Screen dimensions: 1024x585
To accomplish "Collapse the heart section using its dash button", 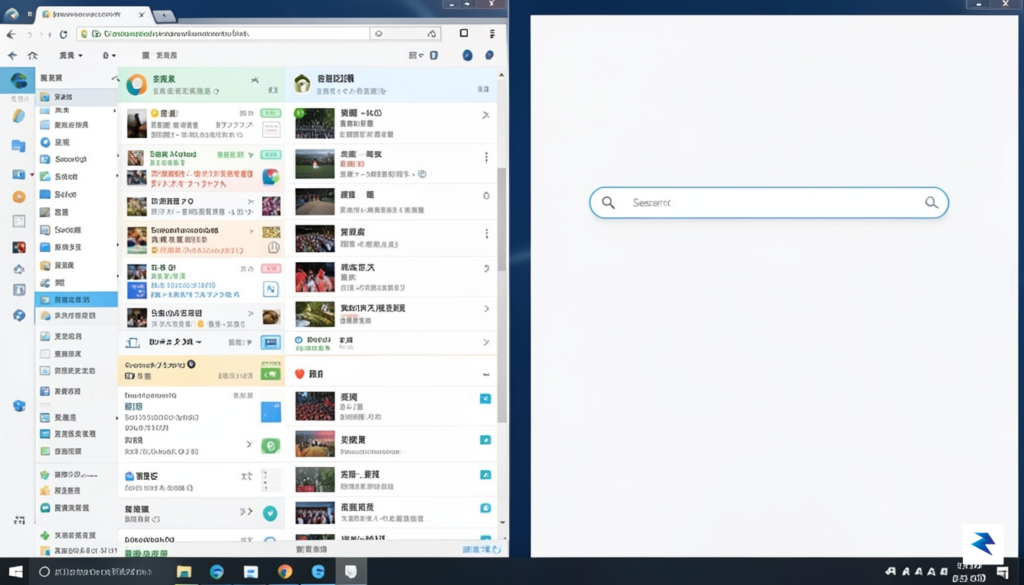I will coord(486,375).
